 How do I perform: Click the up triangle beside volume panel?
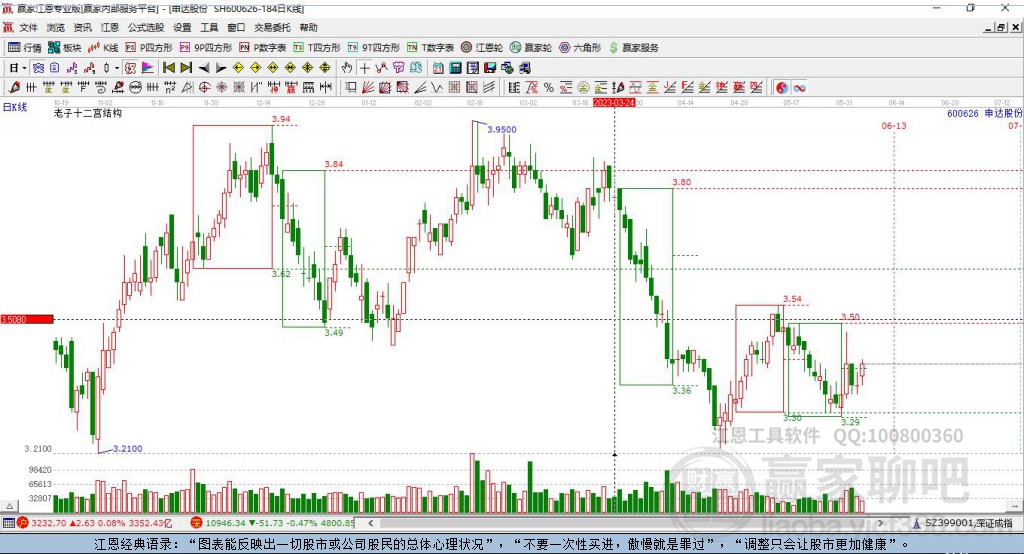(9, 506)
